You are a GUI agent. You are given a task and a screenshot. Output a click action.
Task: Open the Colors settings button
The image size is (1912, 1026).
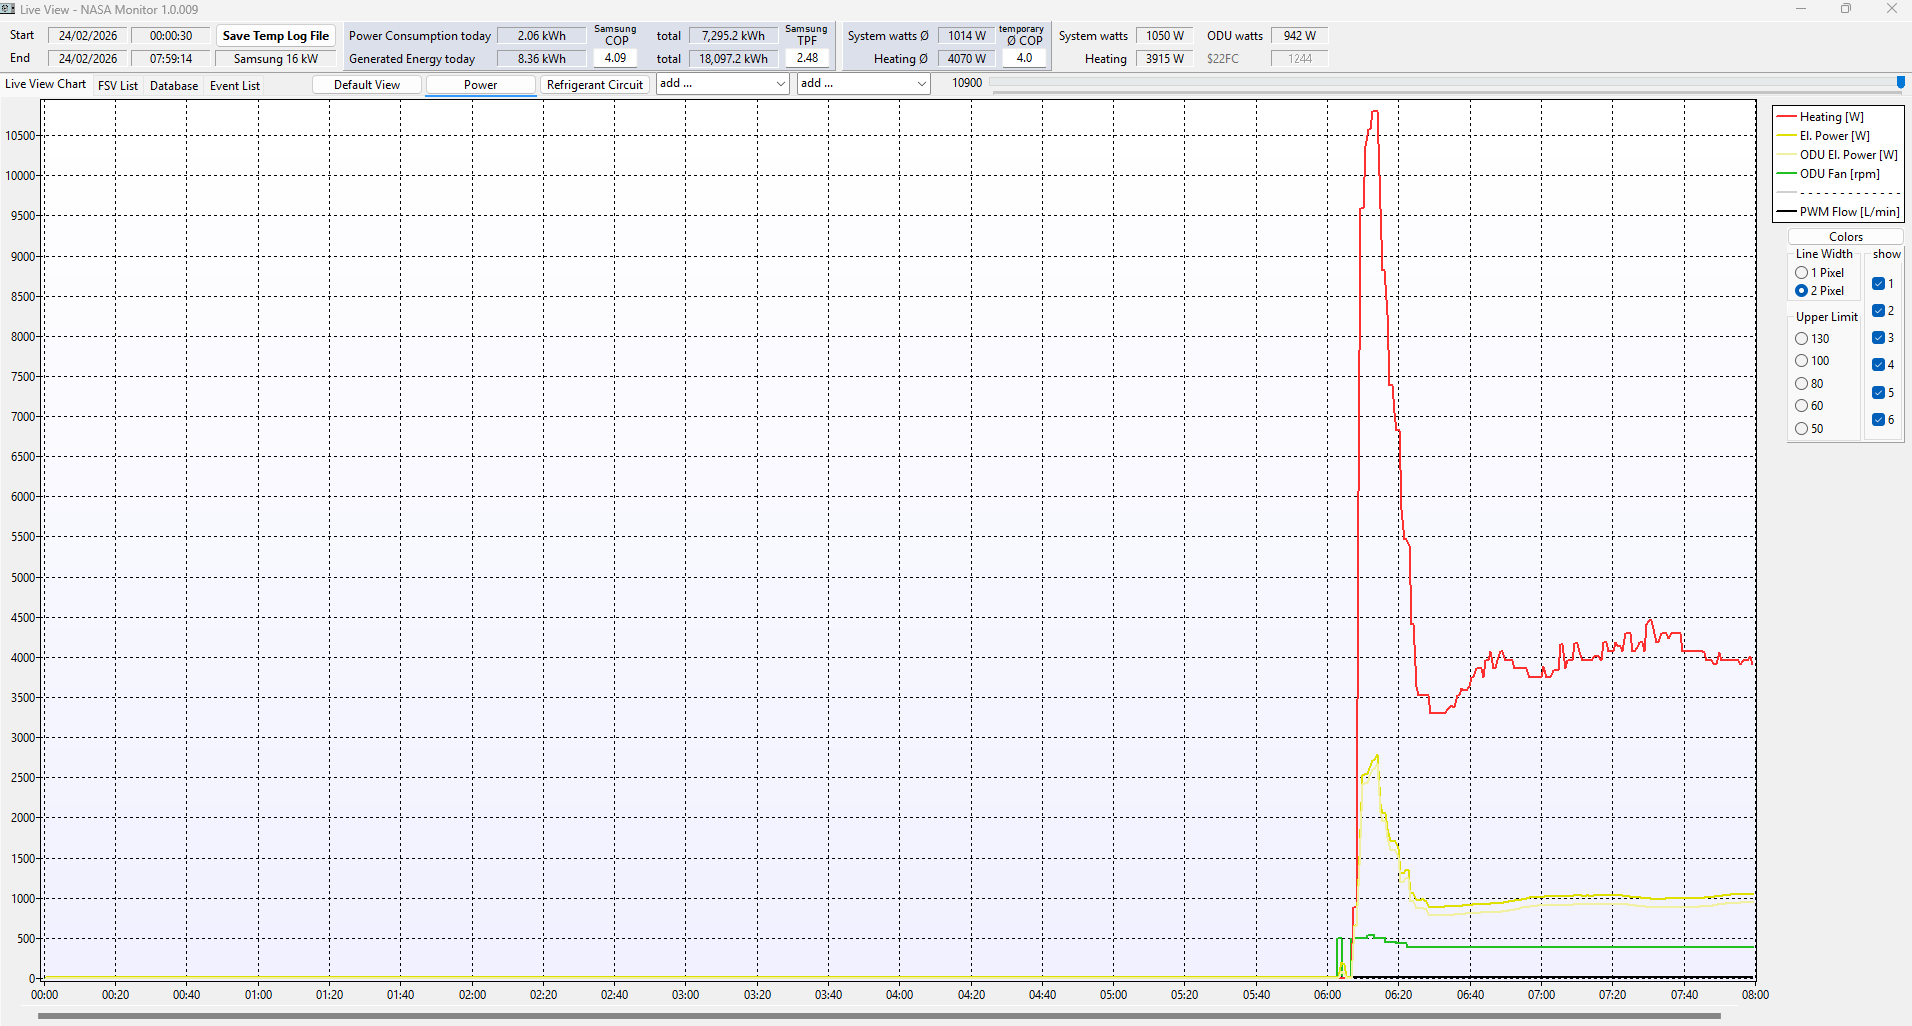[x=1845, y=237]
